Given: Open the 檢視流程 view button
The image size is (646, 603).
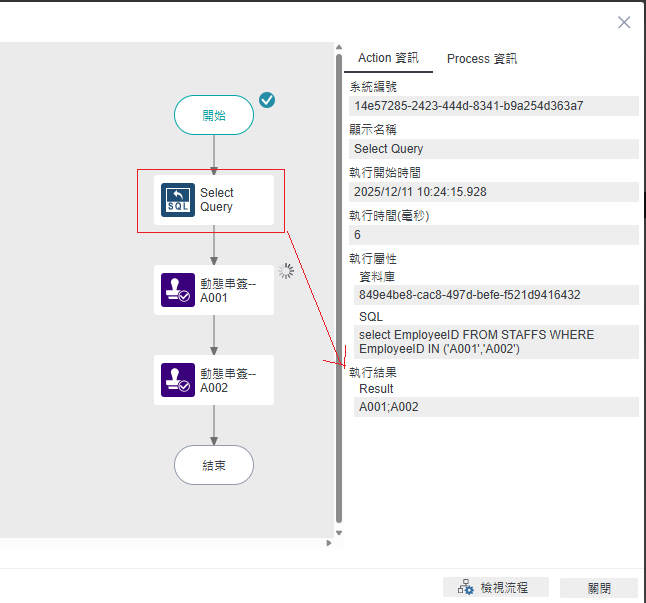Looking at the screenshot, I should pyautogui.click(x=498, y=588).
